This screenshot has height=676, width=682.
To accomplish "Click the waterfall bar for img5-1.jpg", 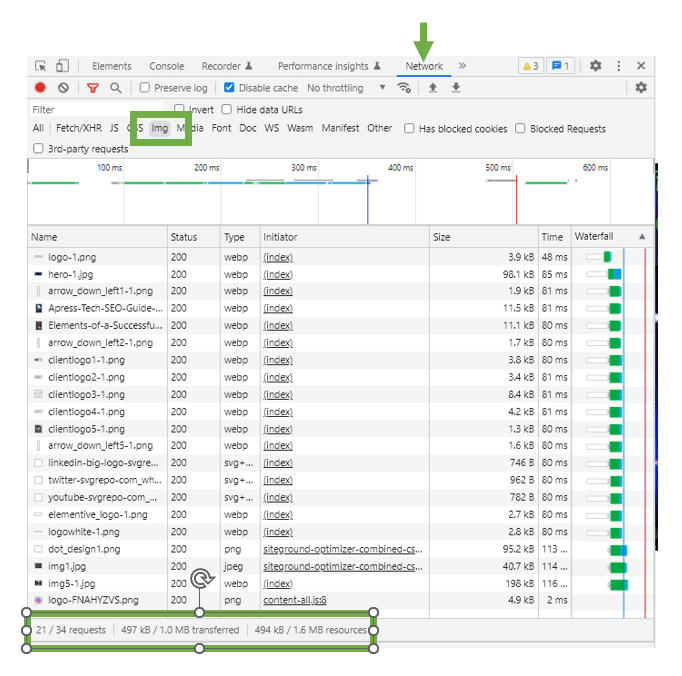I will [618, 585].
